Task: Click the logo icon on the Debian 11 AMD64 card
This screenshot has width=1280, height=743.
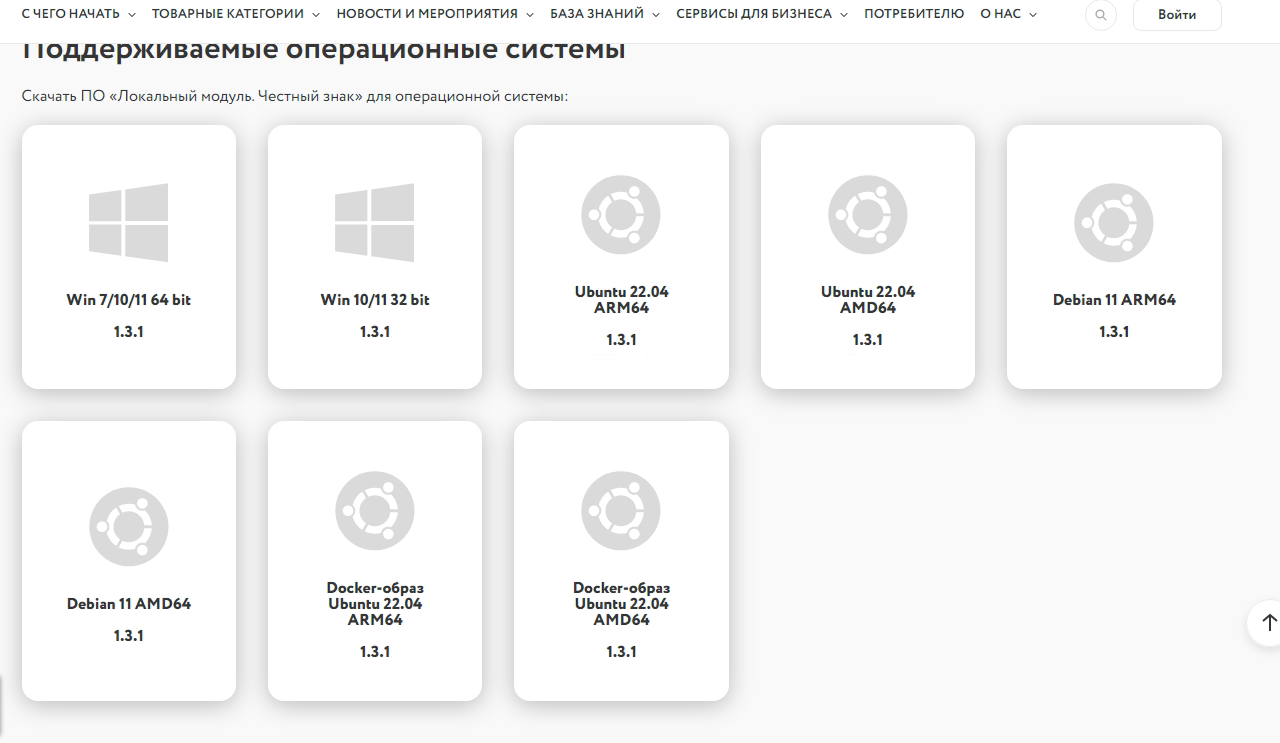Action: (x=128, y=526)
